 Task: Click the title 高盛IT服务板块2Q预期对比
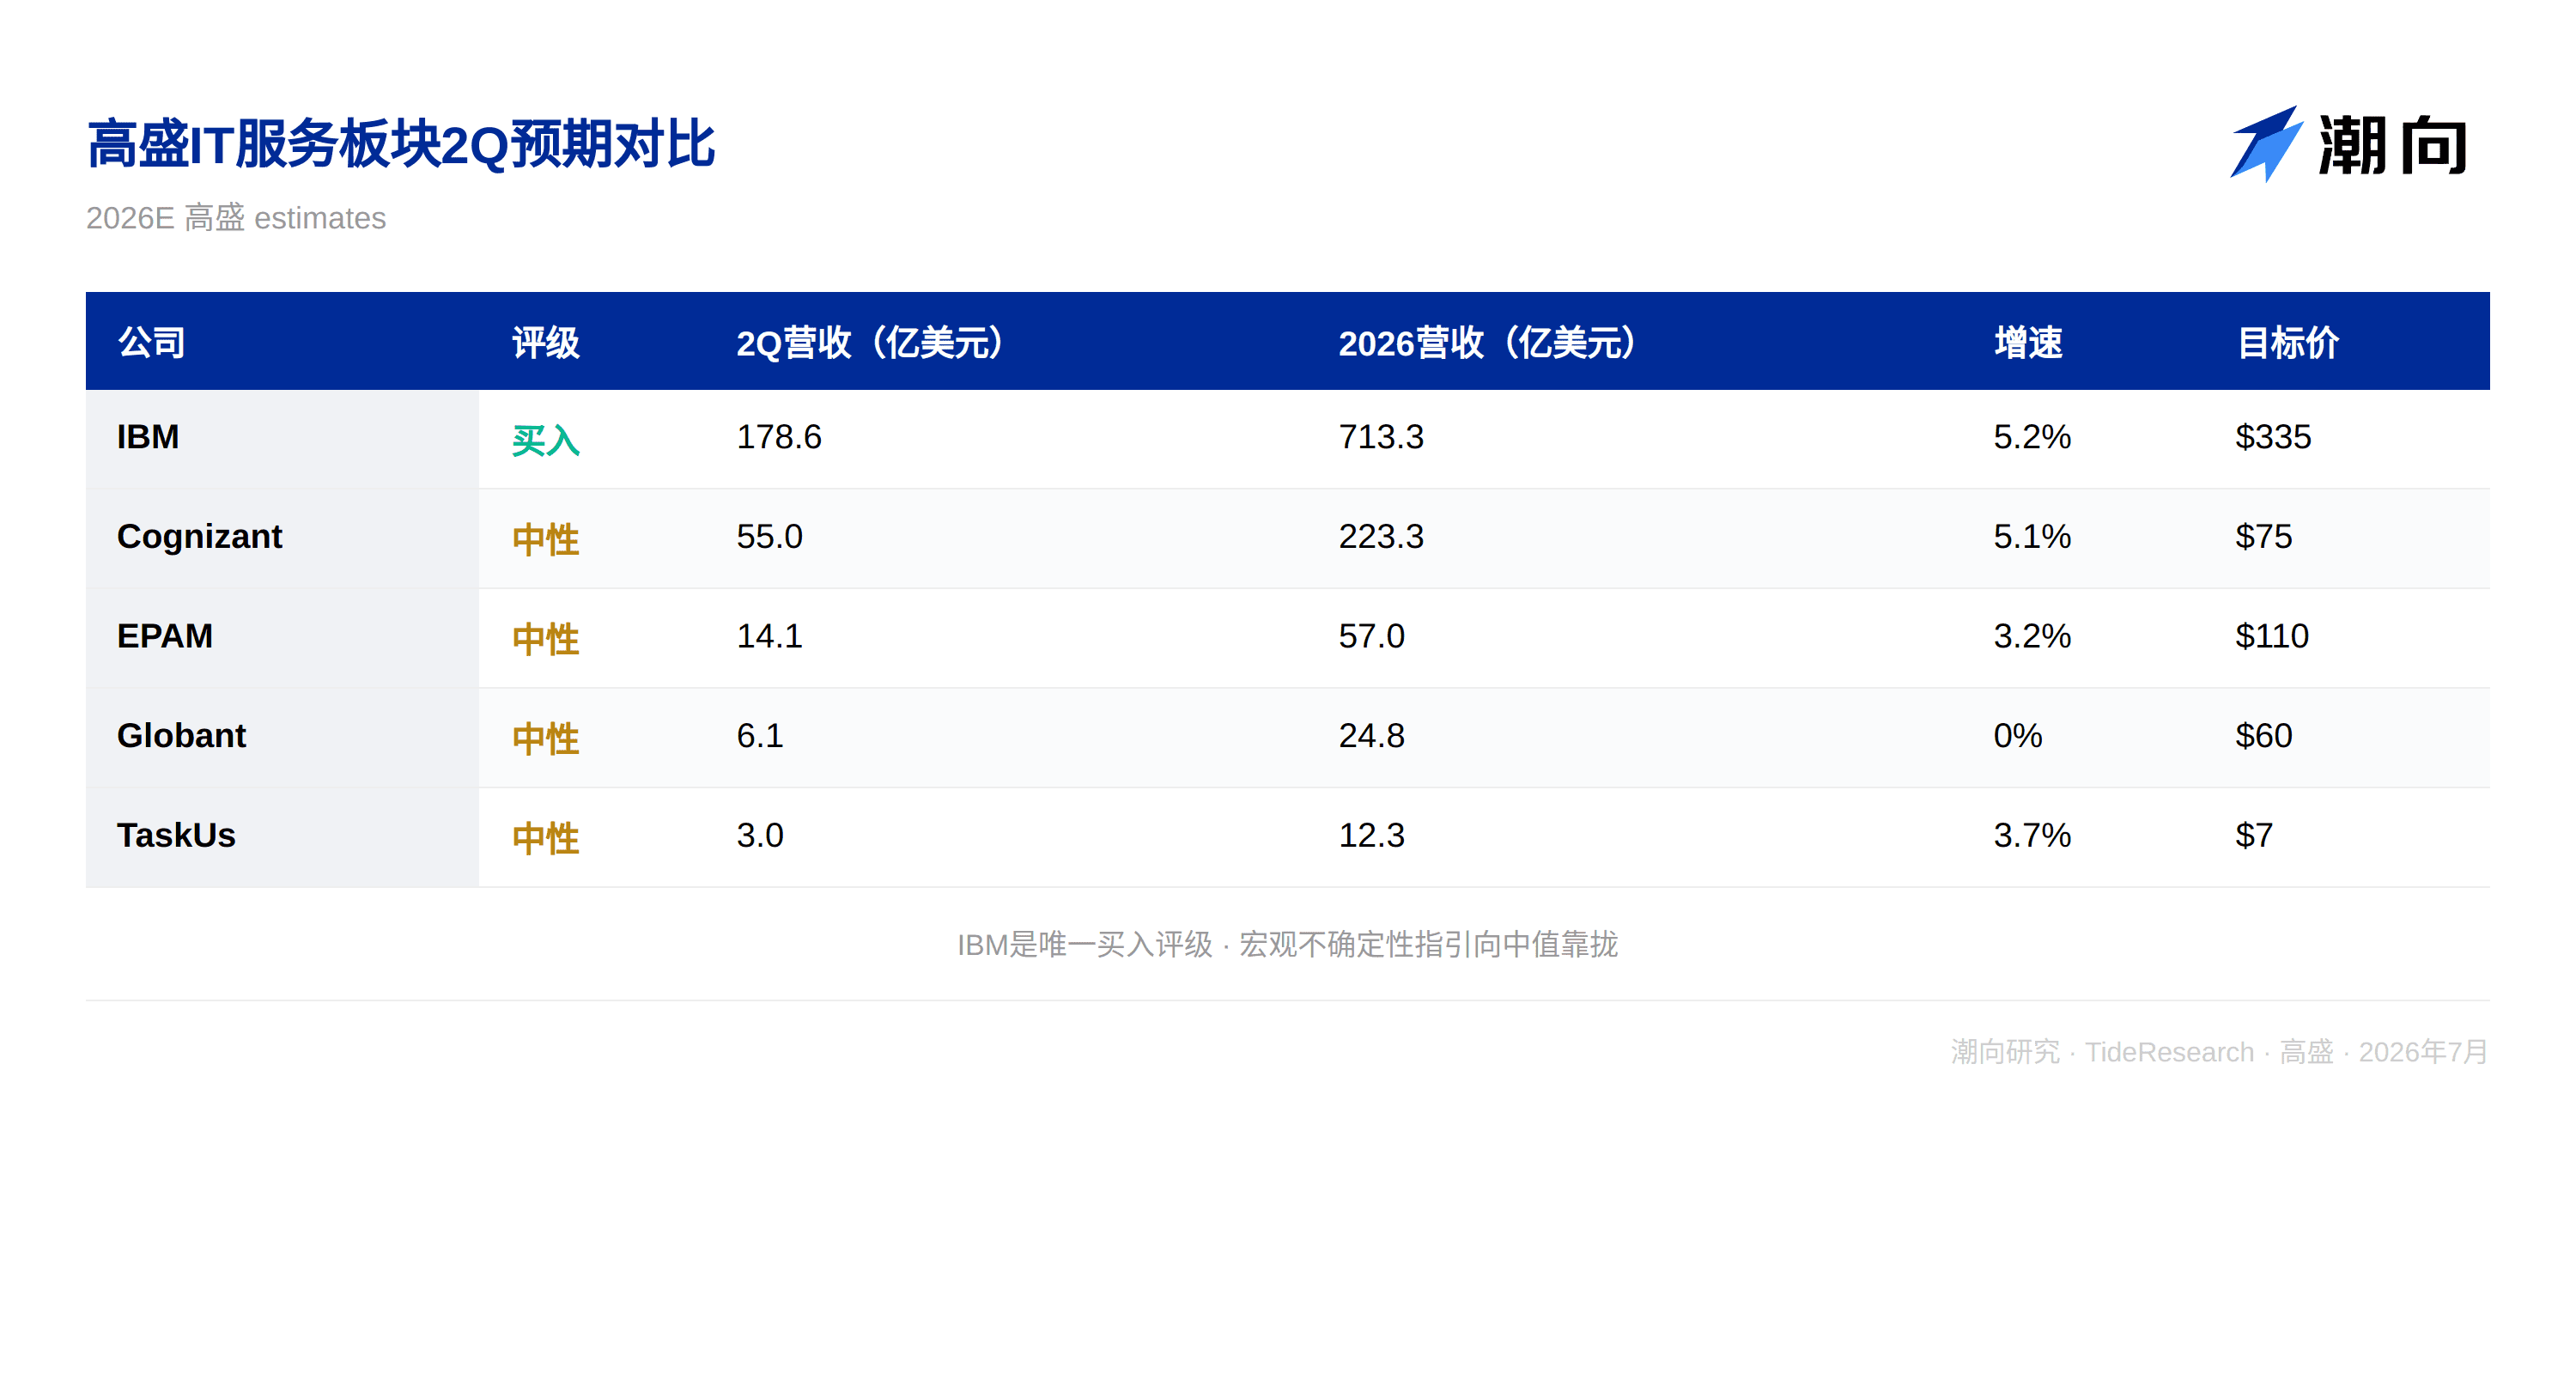click(x=401, y=144)
